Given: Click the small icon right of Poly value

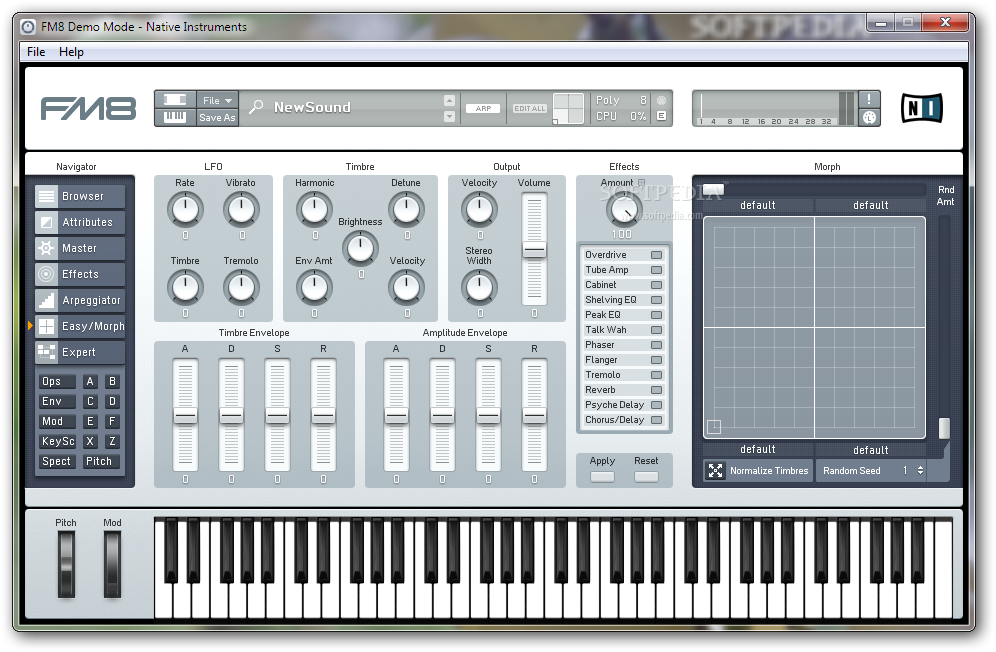Looking at the screenshot, I should (x=661, y=100).
